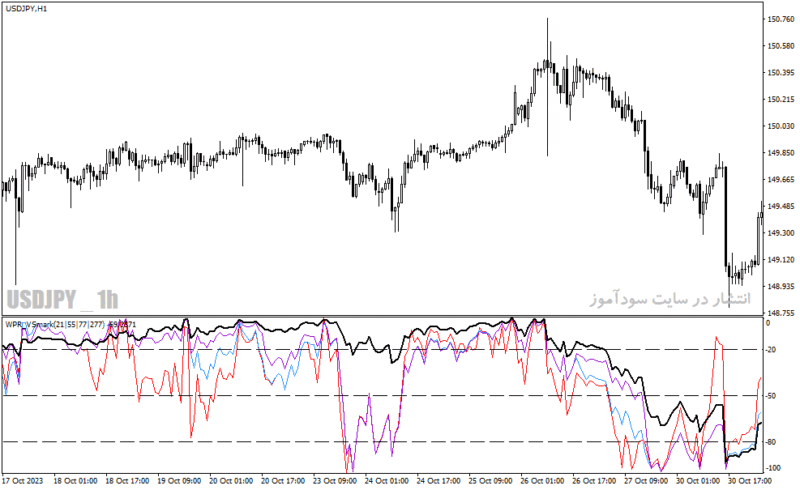Viewport: 800px width, 490px height.
Task: Click the 149.120 price axis label
Action: pyautogui.click(x=781, y=259)
